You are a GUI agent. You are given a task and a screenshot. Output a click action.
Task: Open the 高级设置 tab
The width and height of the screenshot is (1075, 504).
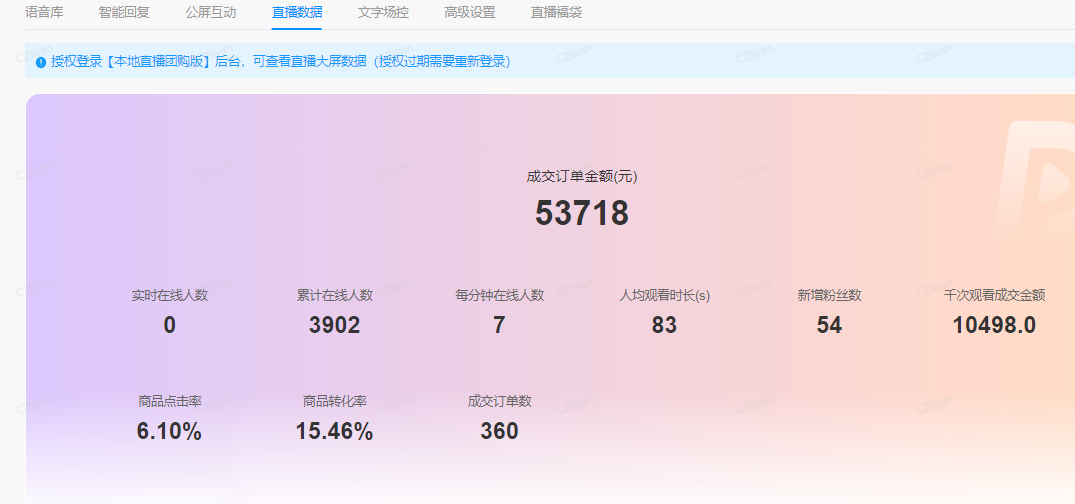pyautogui.click(x=470, y=13)
